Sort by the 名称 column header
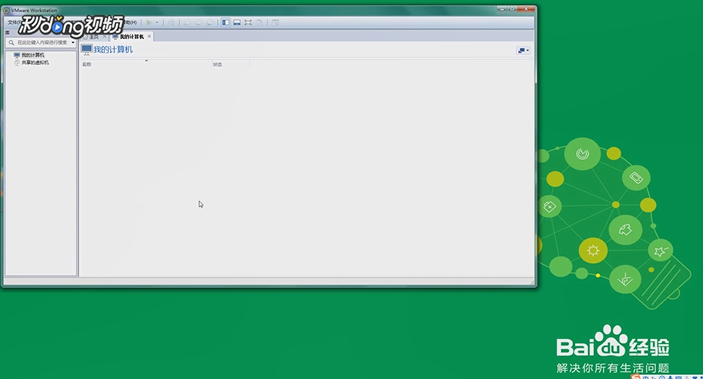 pyautogui.click(x=146, y=65)
